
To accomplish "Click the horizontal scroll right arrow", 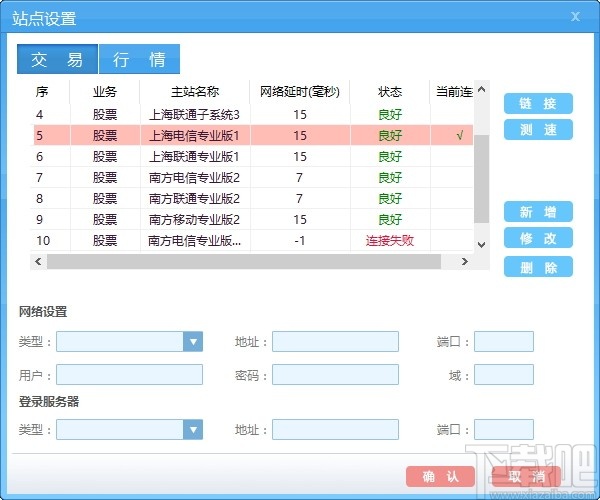I will point(465,261).
